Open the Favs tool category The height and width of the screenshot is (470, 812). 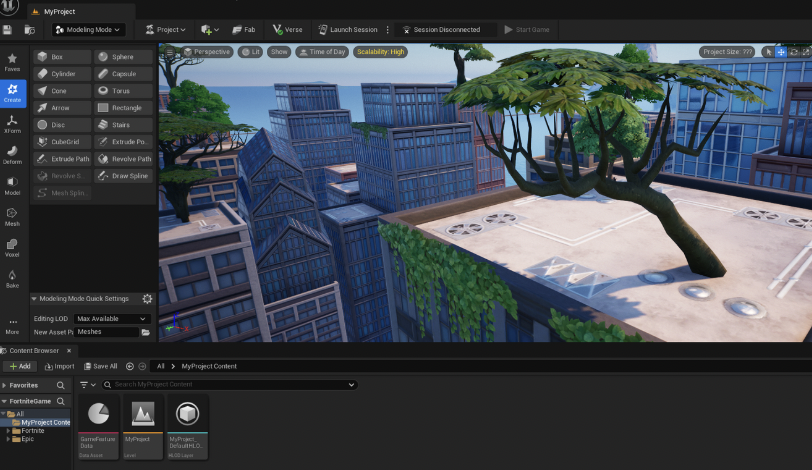pyautogui.click(x=12, y=63)
